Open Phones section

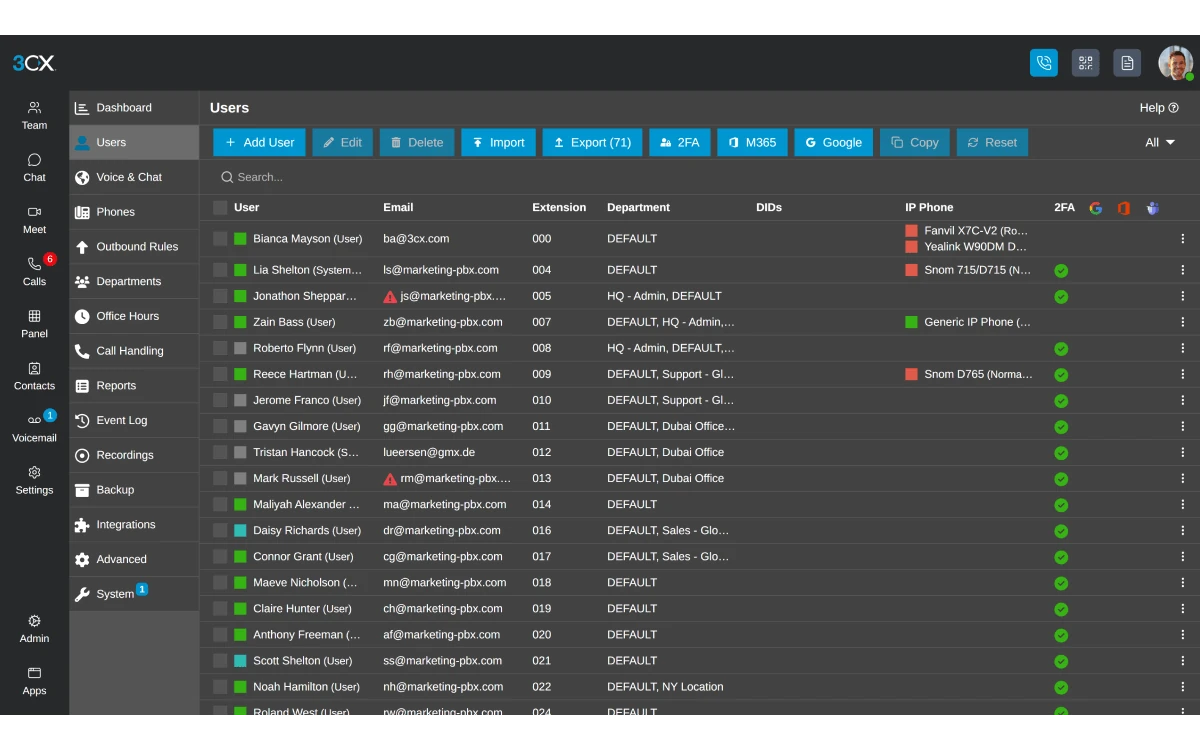(x=134, y=212)
